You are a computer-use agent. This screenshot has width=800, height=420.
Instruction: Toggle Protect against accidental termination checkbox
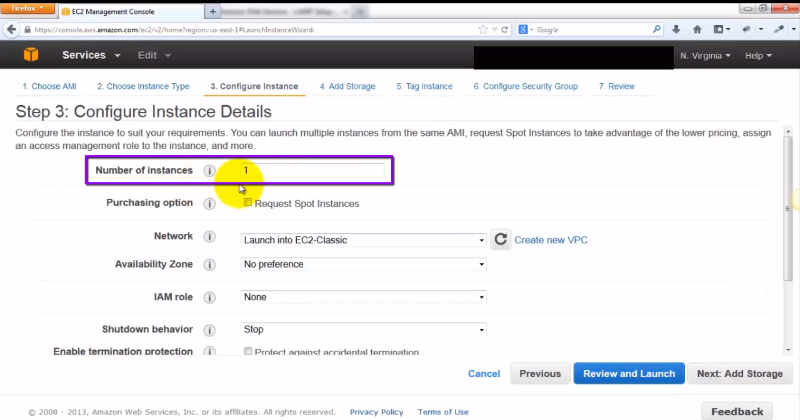[247, 351]
